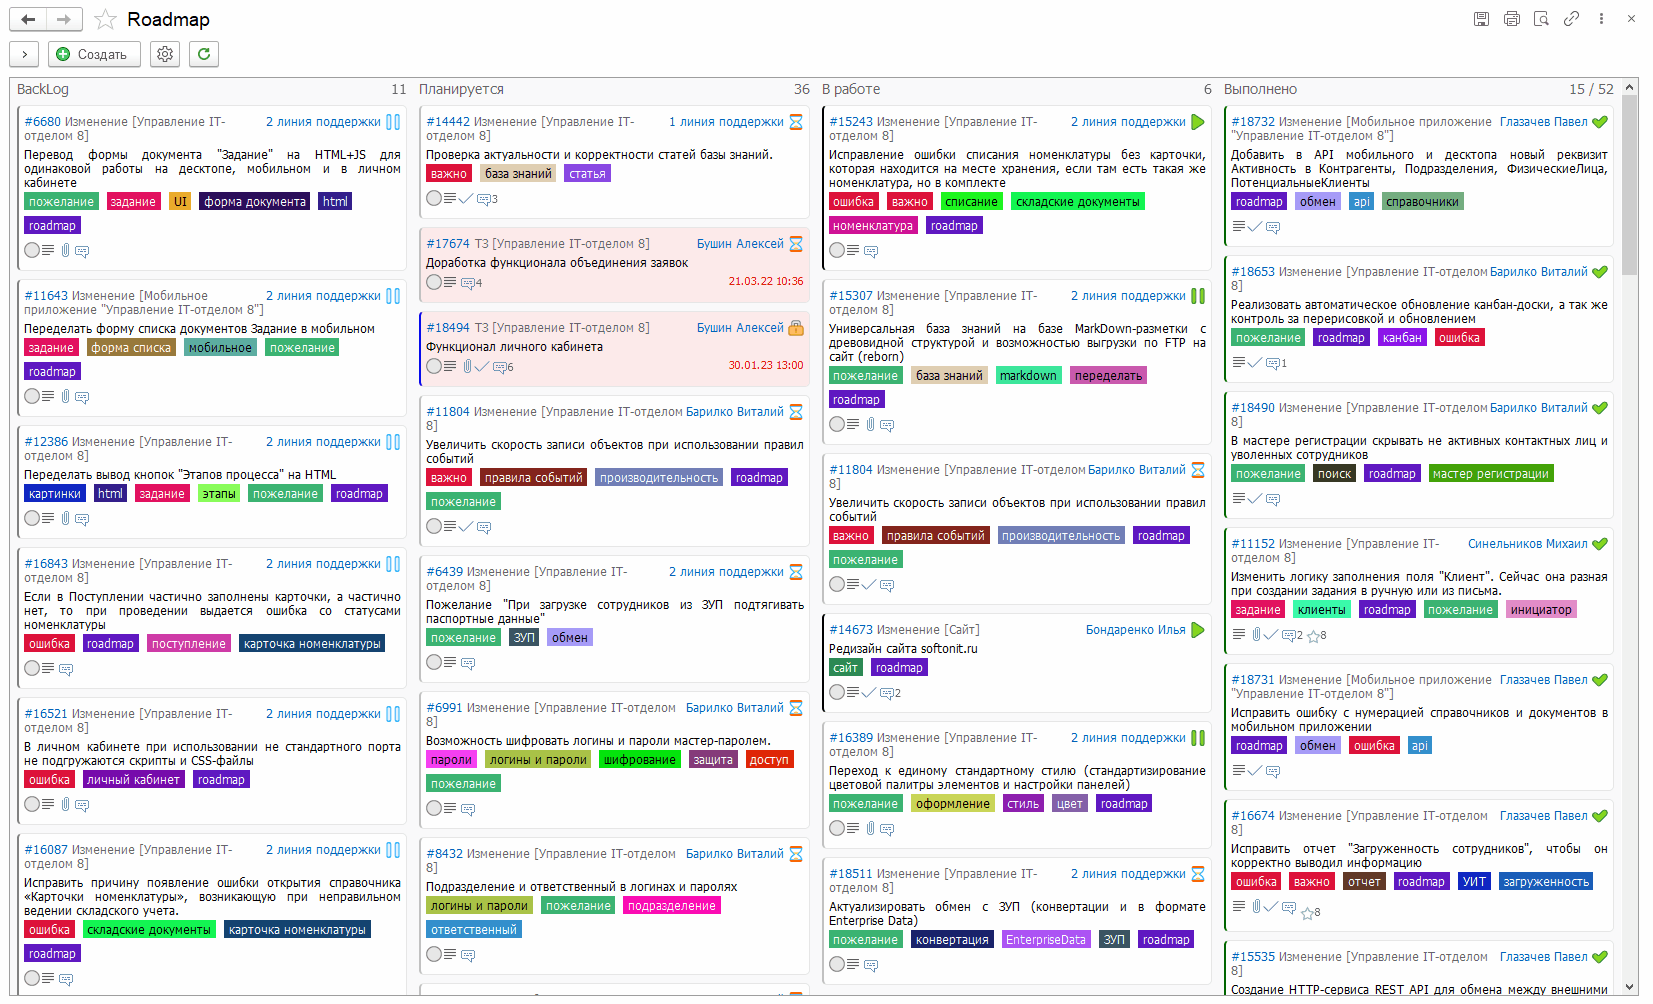Click the print icon in title bar
Image resolution: width=1653 pixels, height=1004 pixels.
click(1511, 19)
